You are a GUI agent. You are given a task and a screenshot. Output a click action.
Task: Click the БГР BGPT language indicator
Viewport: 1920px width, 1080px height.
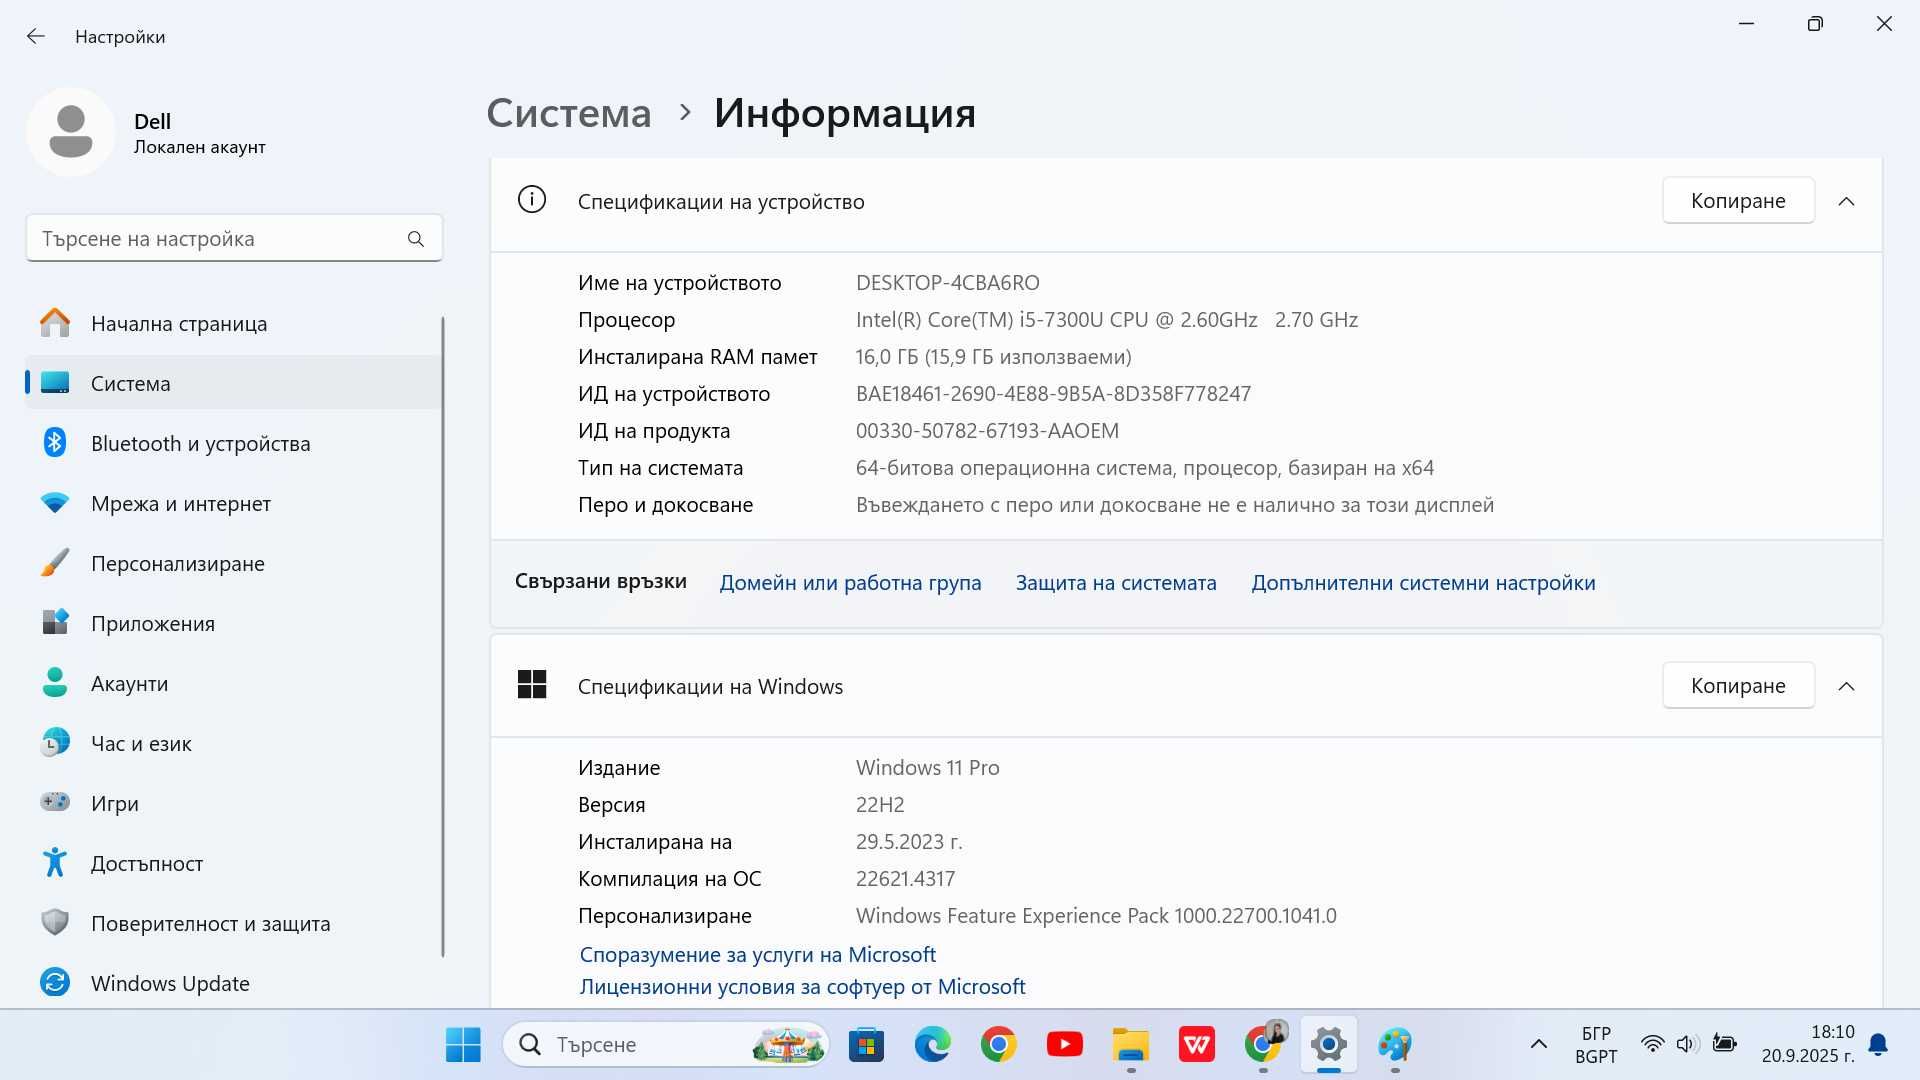pyautogui.click(x=1596, y=1045)
